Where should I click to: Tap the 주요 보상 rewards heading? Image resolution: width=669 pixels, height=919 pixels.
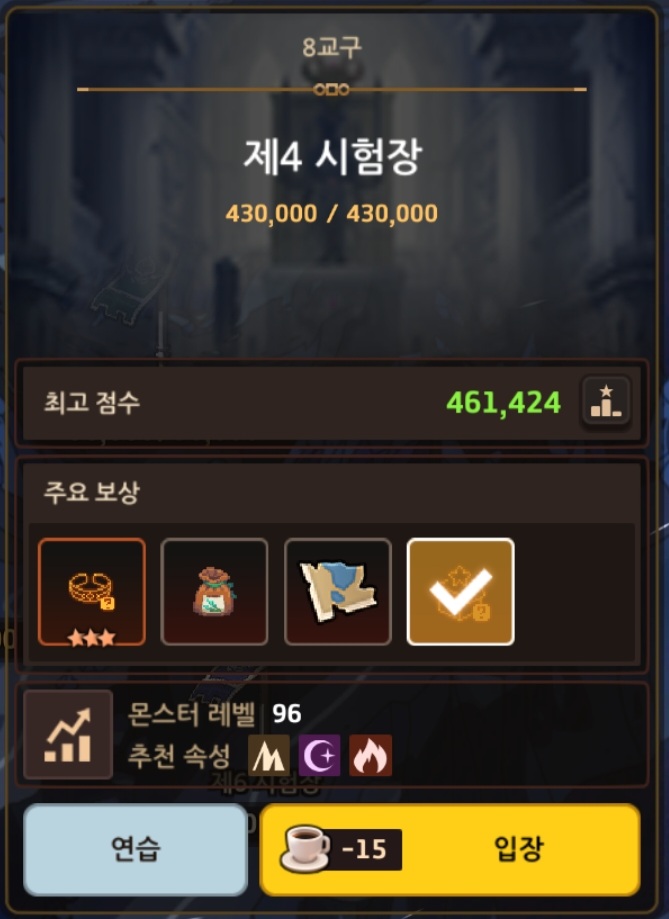(91, 492)
